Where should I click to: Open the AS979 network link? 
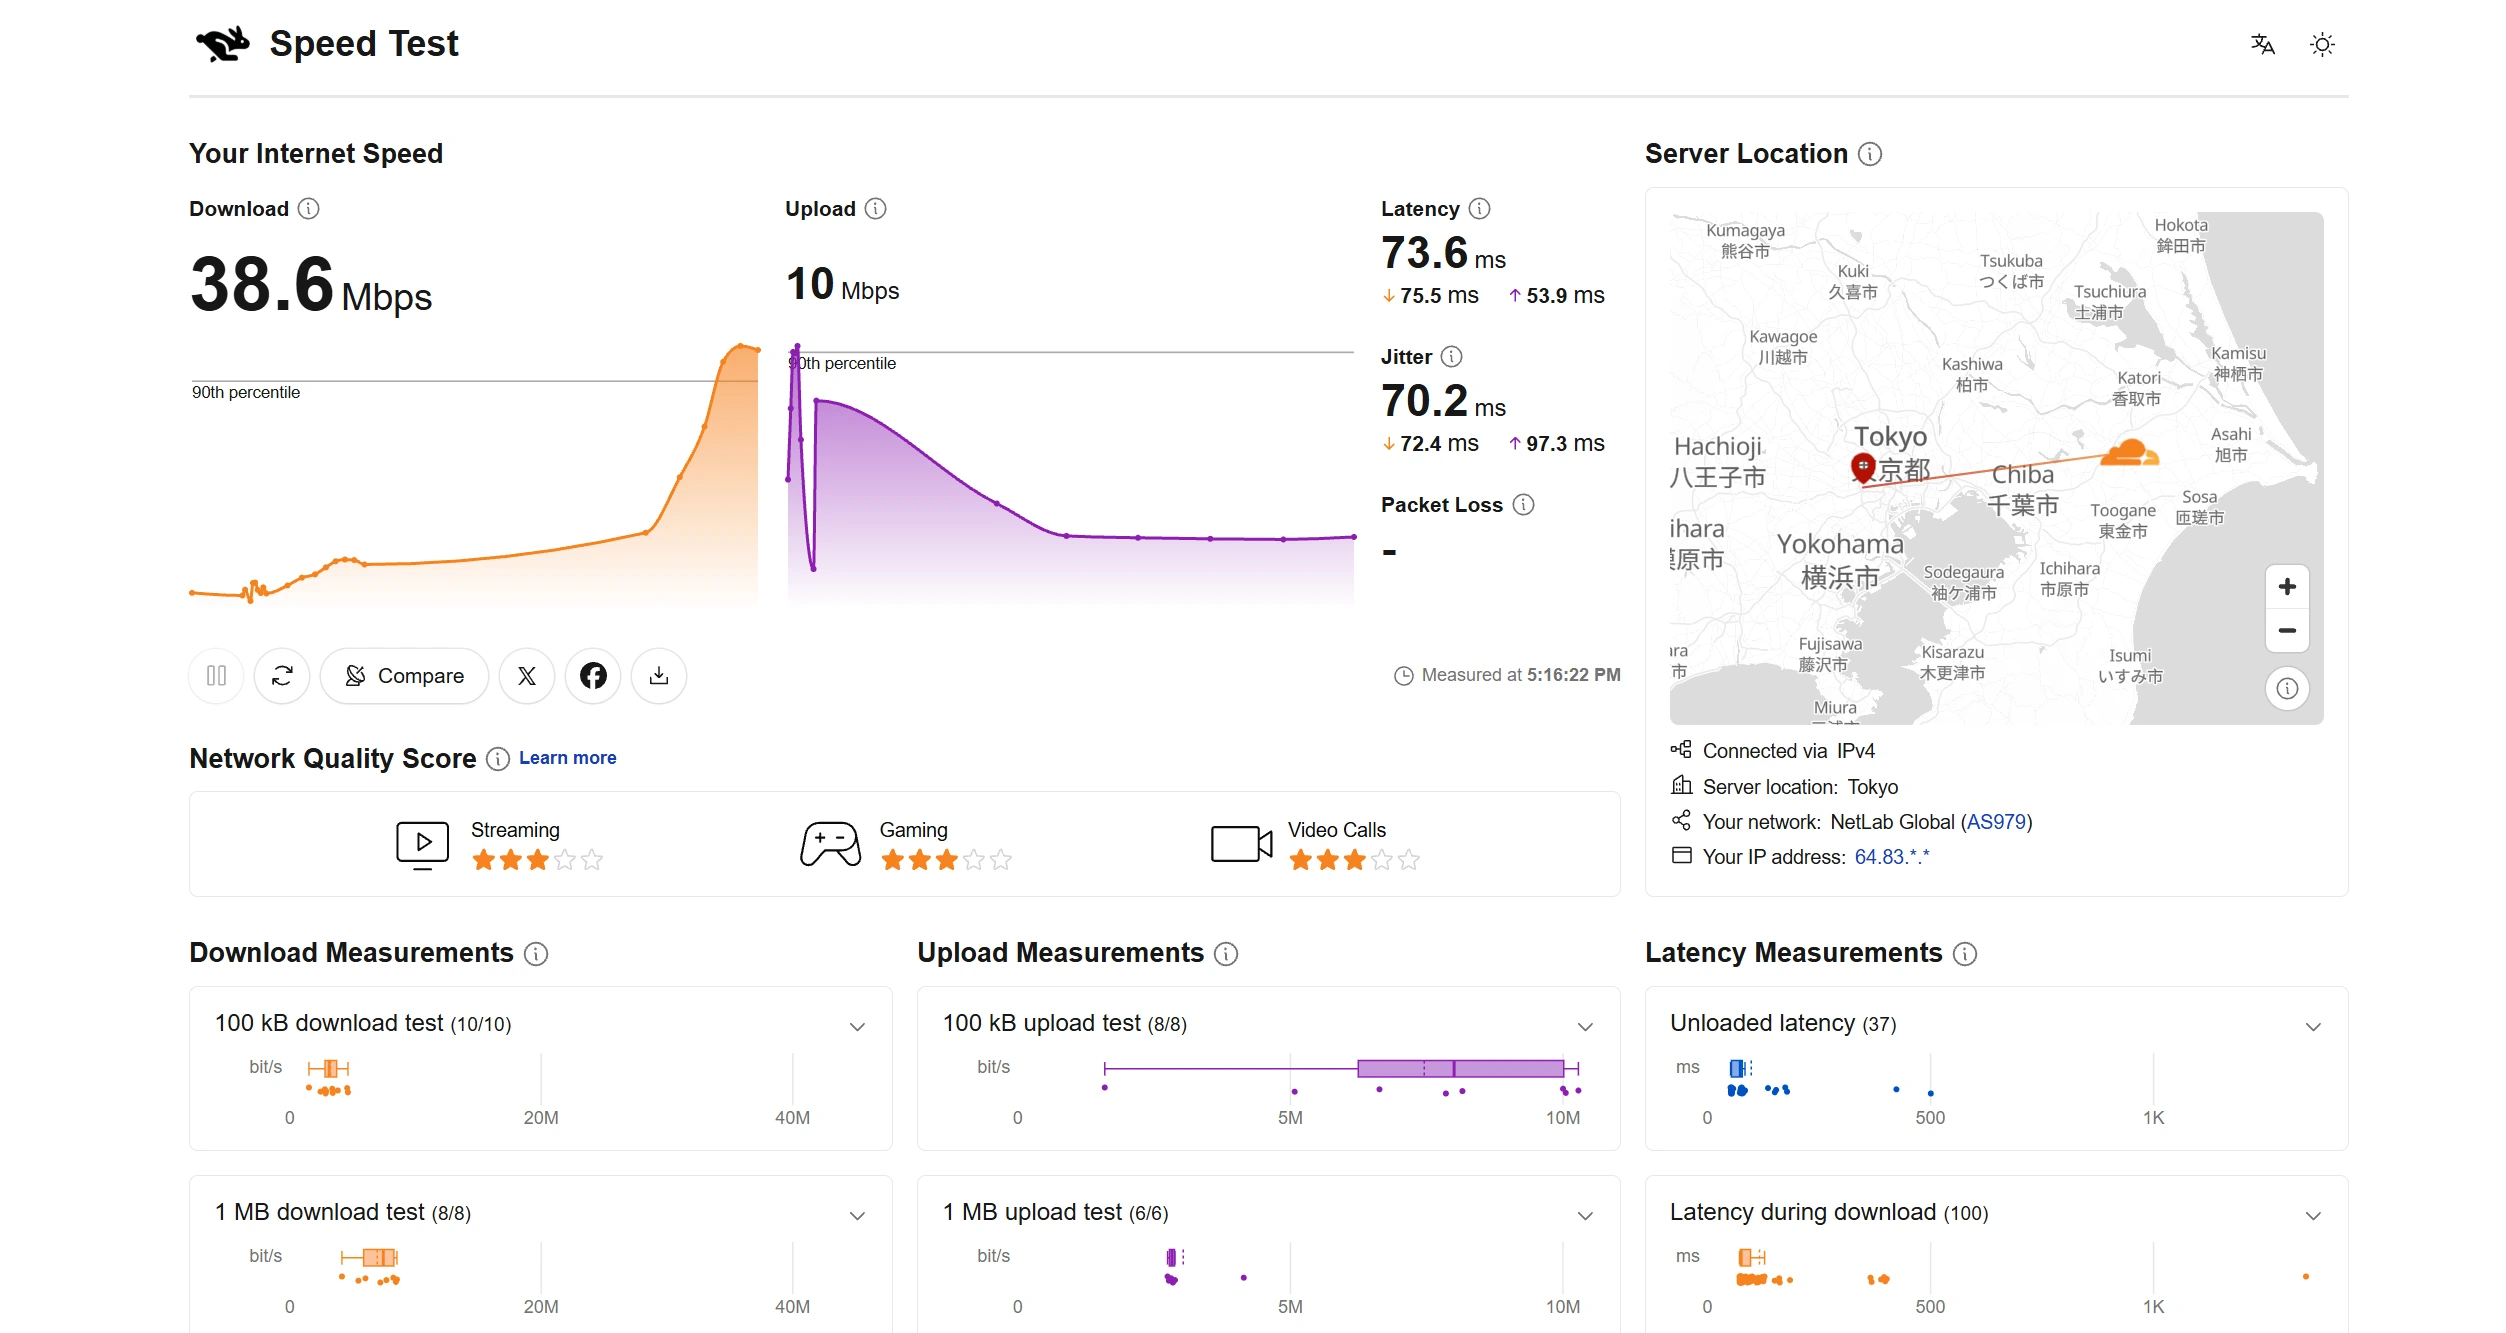[1996, 822]
